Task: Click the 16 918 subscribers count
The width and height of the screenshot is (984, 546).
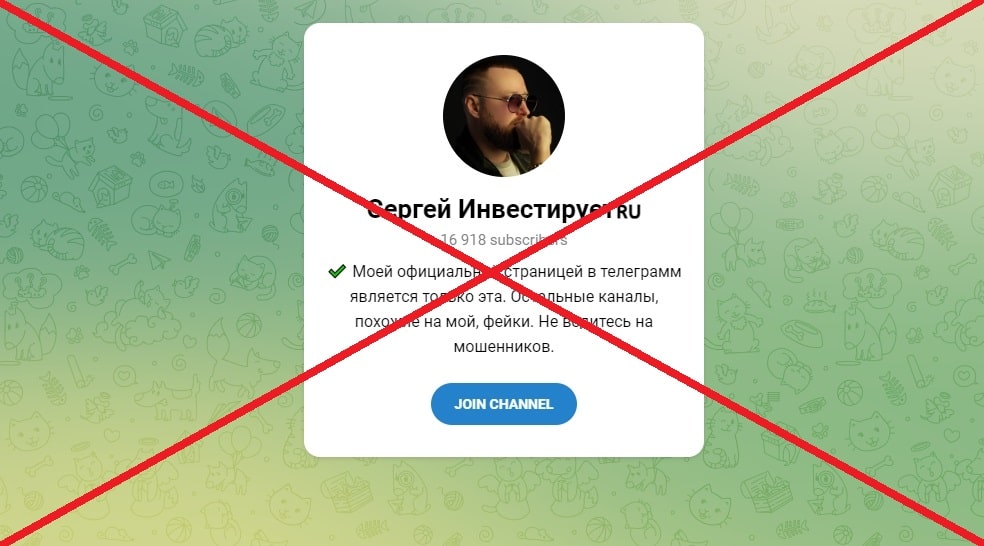Action: coord(503,240)
